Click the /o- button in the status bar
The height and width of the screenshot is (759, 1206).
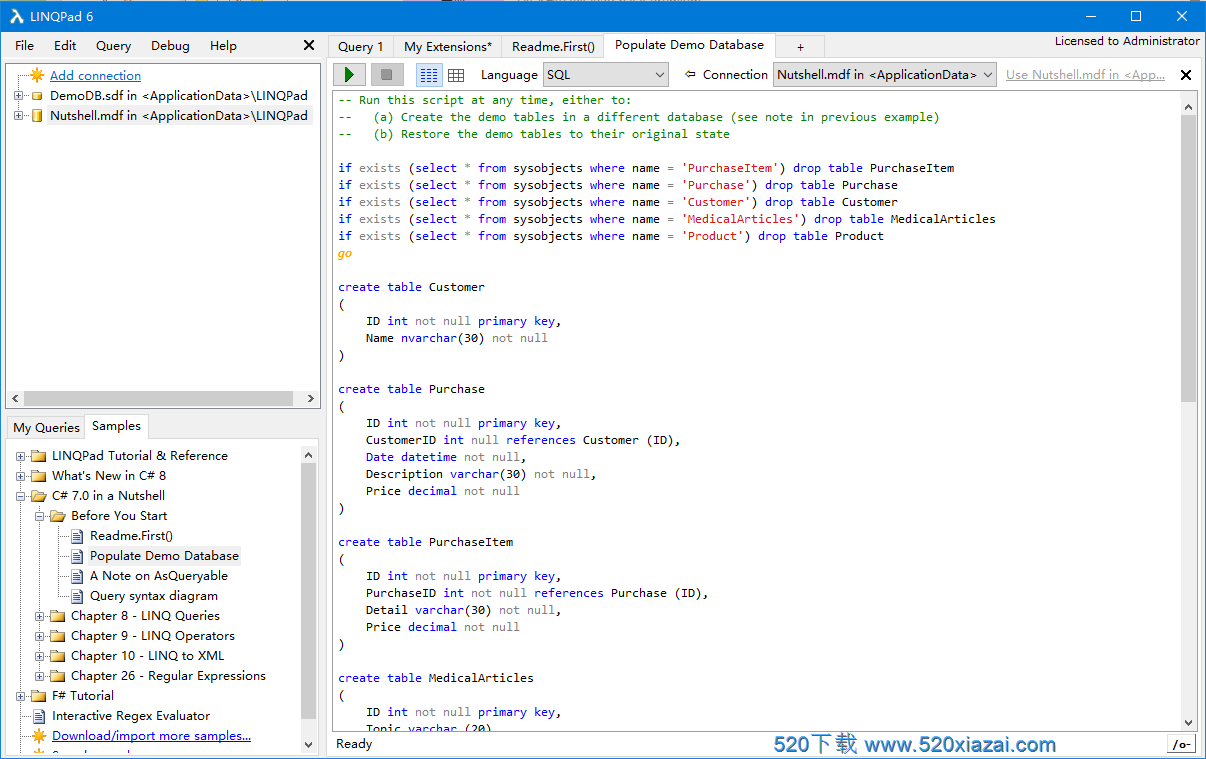tap(1181, 744)
